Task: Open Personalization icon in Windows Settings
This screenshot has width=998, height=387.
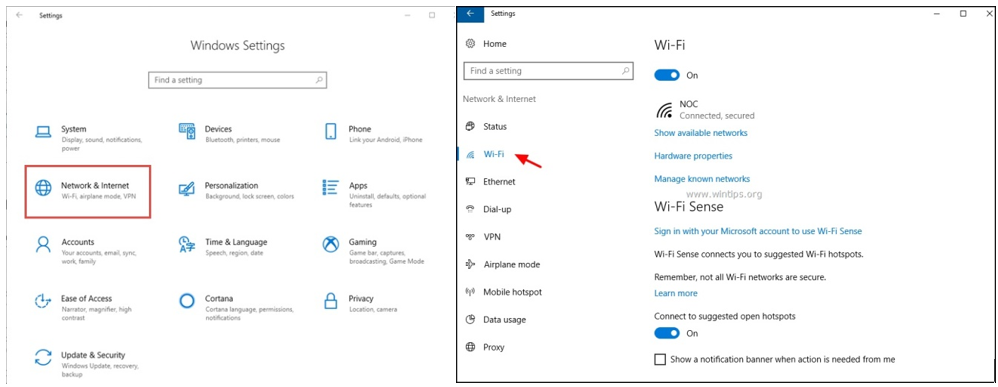Action: [186, 188]
